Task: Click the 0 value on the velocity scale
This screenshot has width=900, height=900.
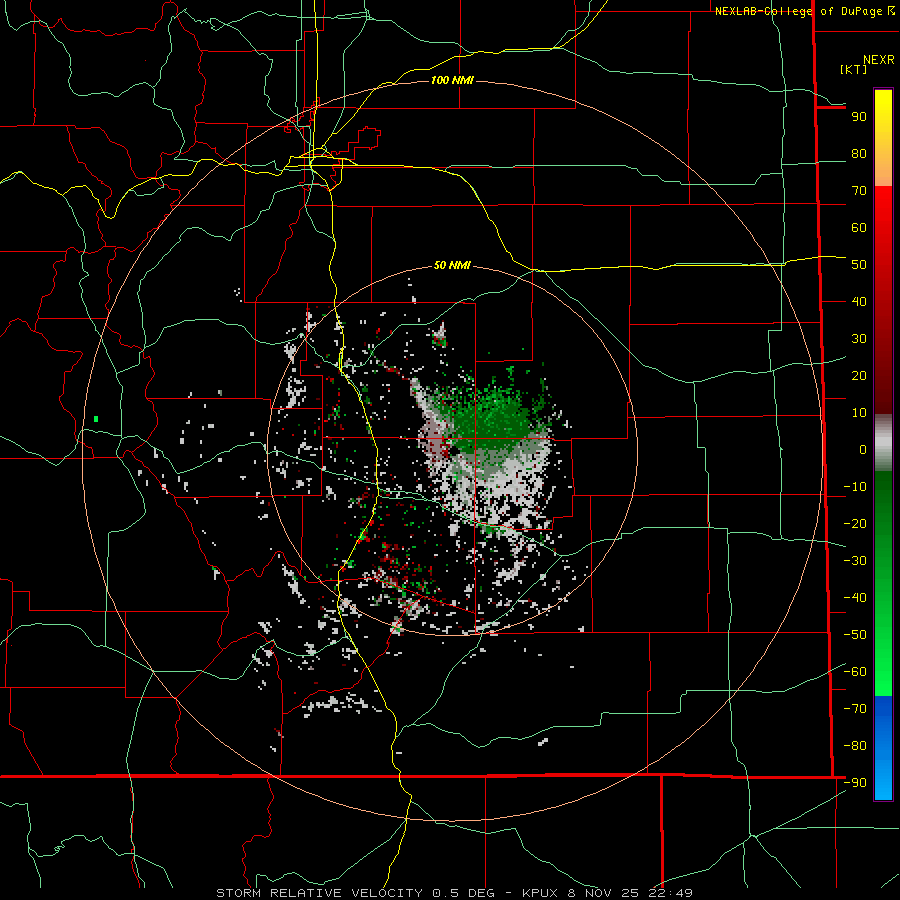Action: [863, 450]
